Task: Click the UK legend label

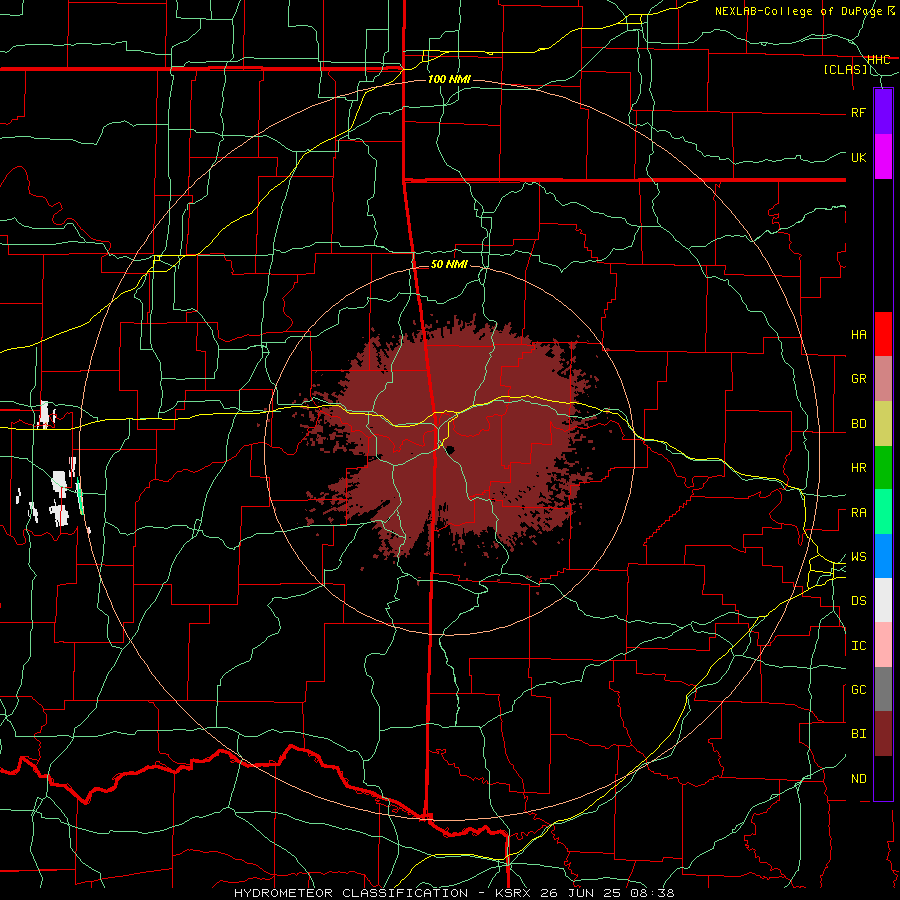Action: click(858, 157)
